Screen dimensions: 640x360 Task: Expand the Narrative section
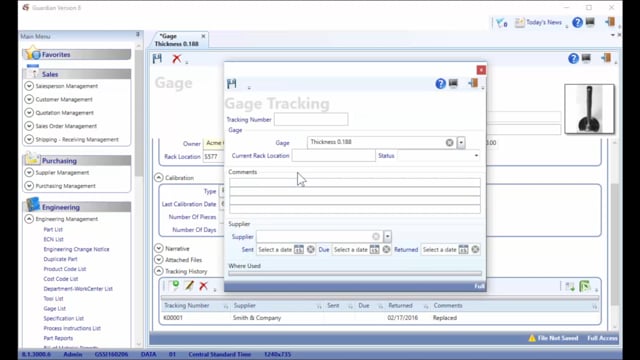pyautogui.click(x=159, y=248)
